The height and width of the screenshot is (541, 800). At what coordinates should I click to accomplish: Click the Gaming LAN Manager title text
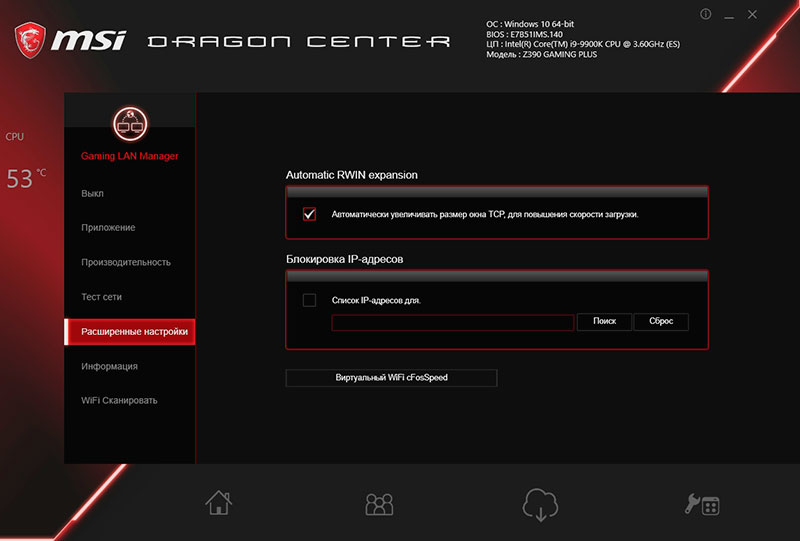click(130, 156)
